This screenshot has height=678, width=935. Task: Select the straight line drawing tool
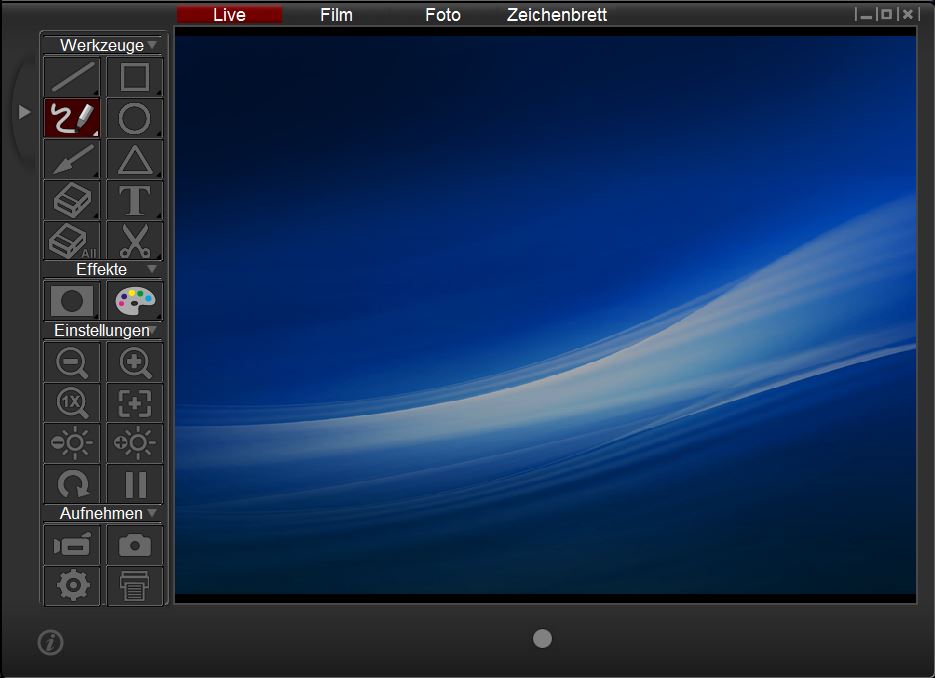coord(72,77)
